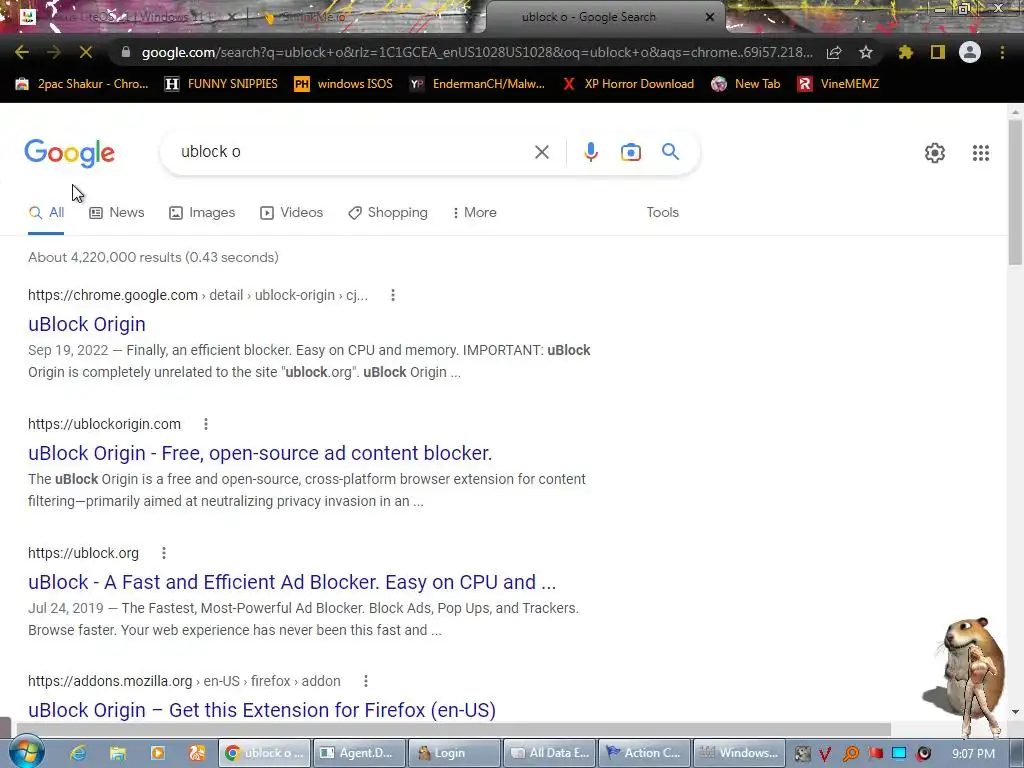Open Windows Media Player on taskbar
1024x768 pixels.
pyautogui.click(x=158, y=753)
